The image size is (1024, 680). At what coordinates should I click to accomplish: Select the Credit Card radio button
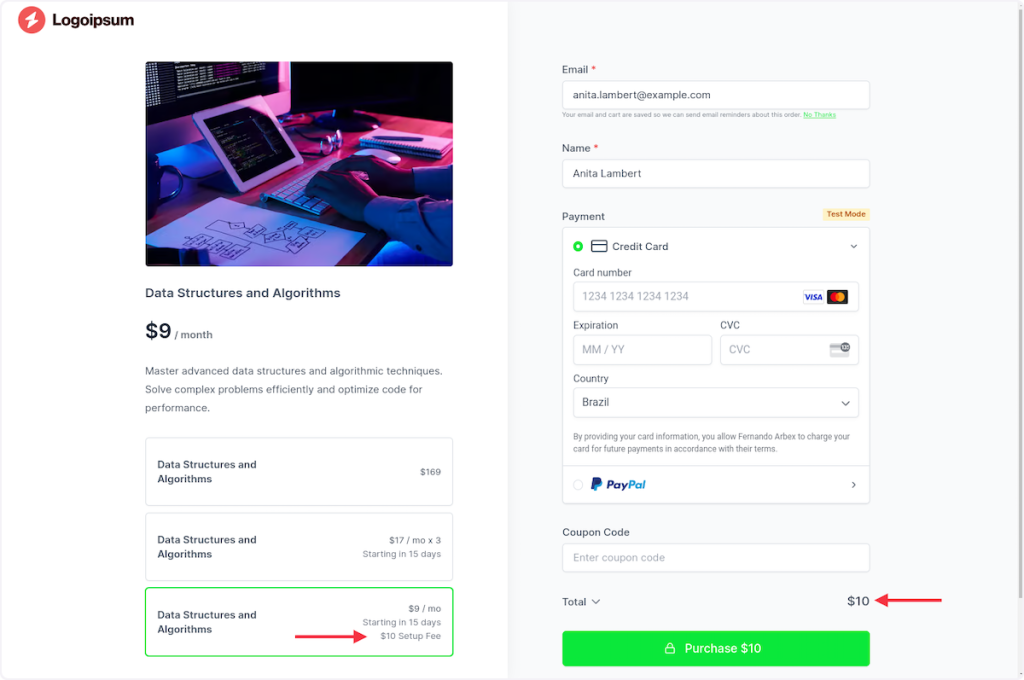578,246
